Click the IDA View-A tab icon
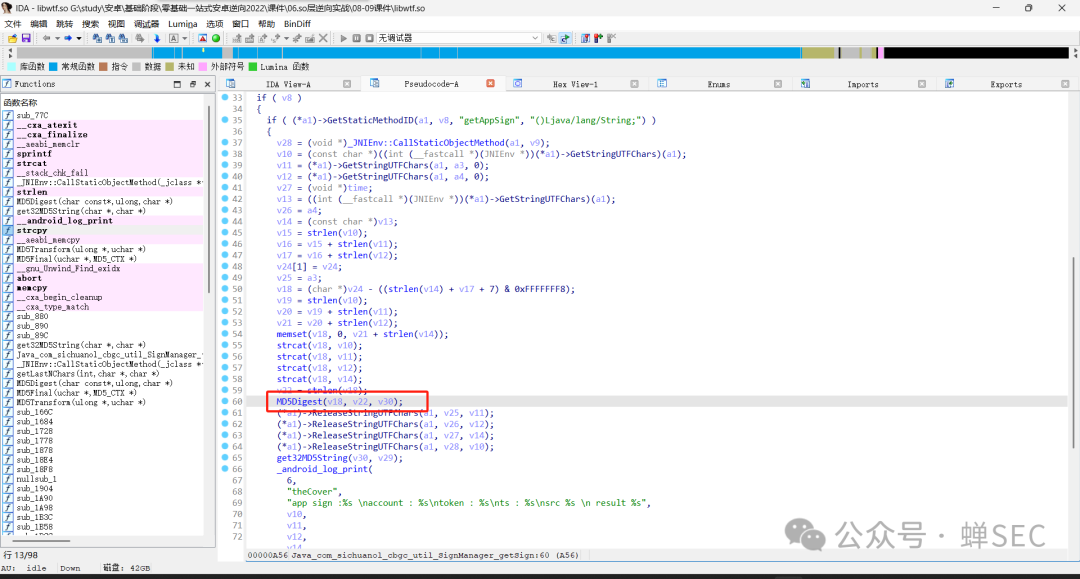This screenshot has width=1080, height=579. coord(231,83)
